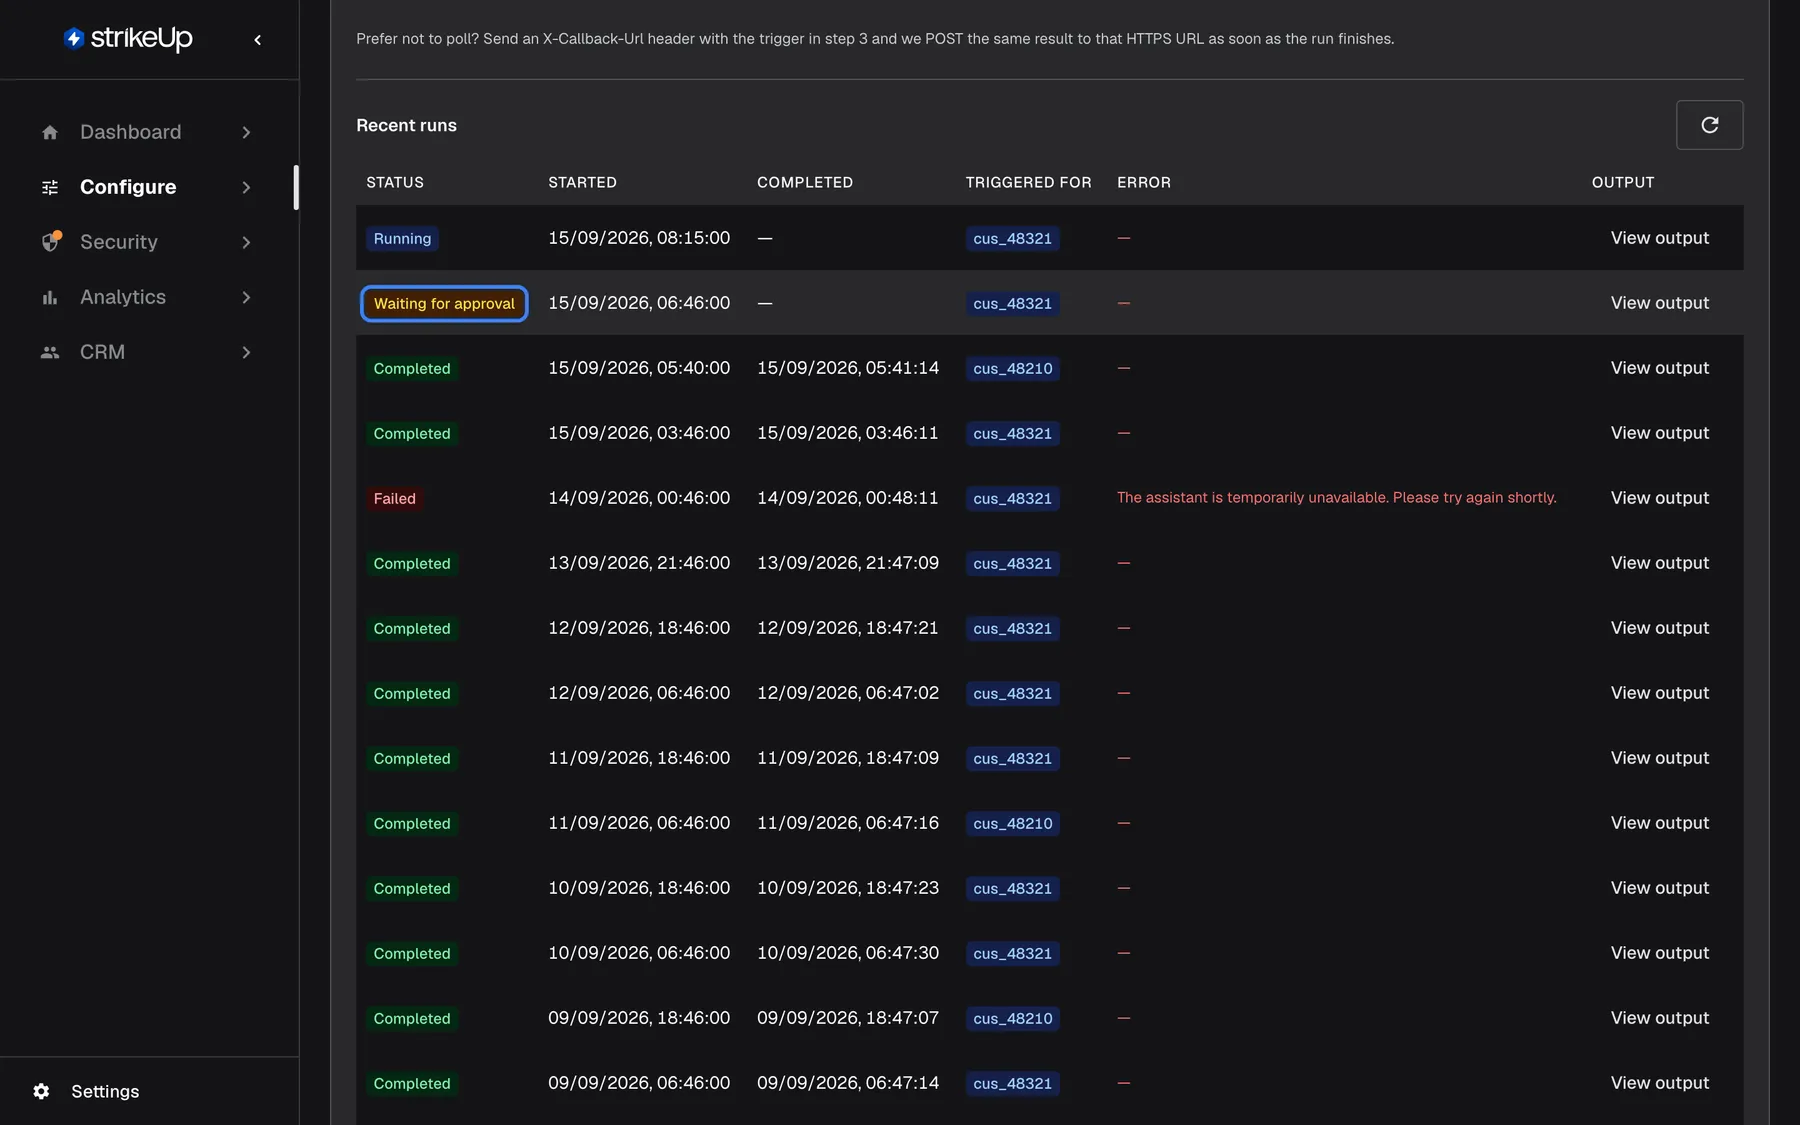The width and height of the screenshot is (1800, 1125).
Task: View output of the Waiting for approval run
Action: 1659,303
